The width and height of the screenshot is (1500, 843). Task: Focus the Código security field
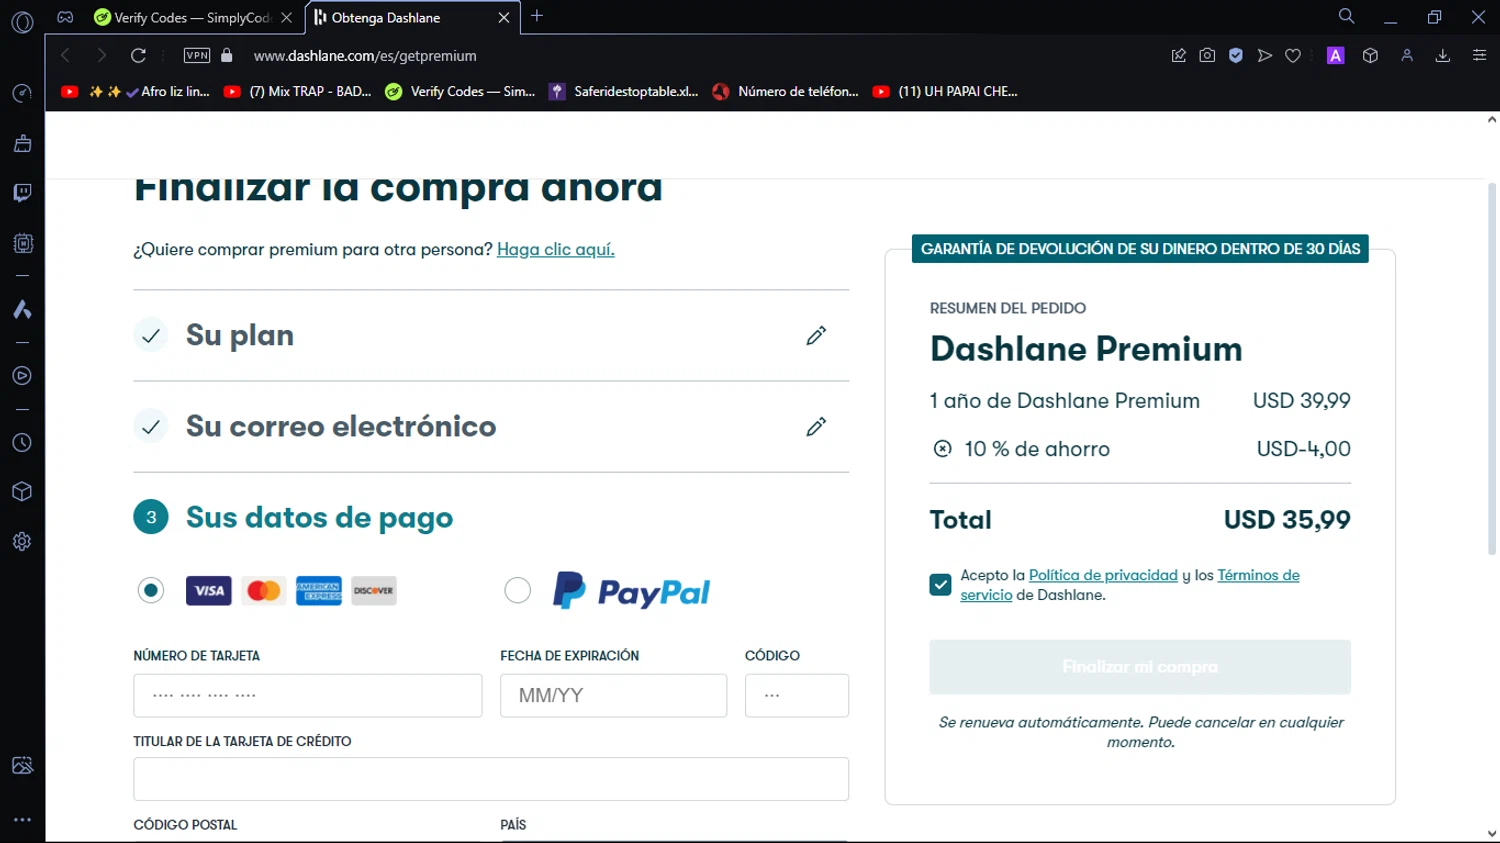[x=797, y=695]
